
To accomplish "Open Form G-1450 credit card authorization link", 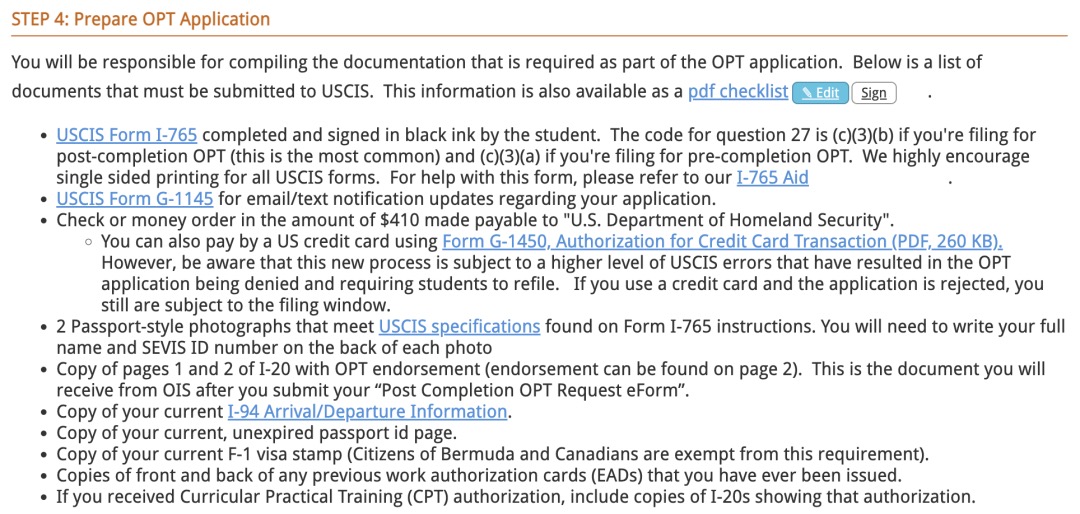I will tap(723, 242).
